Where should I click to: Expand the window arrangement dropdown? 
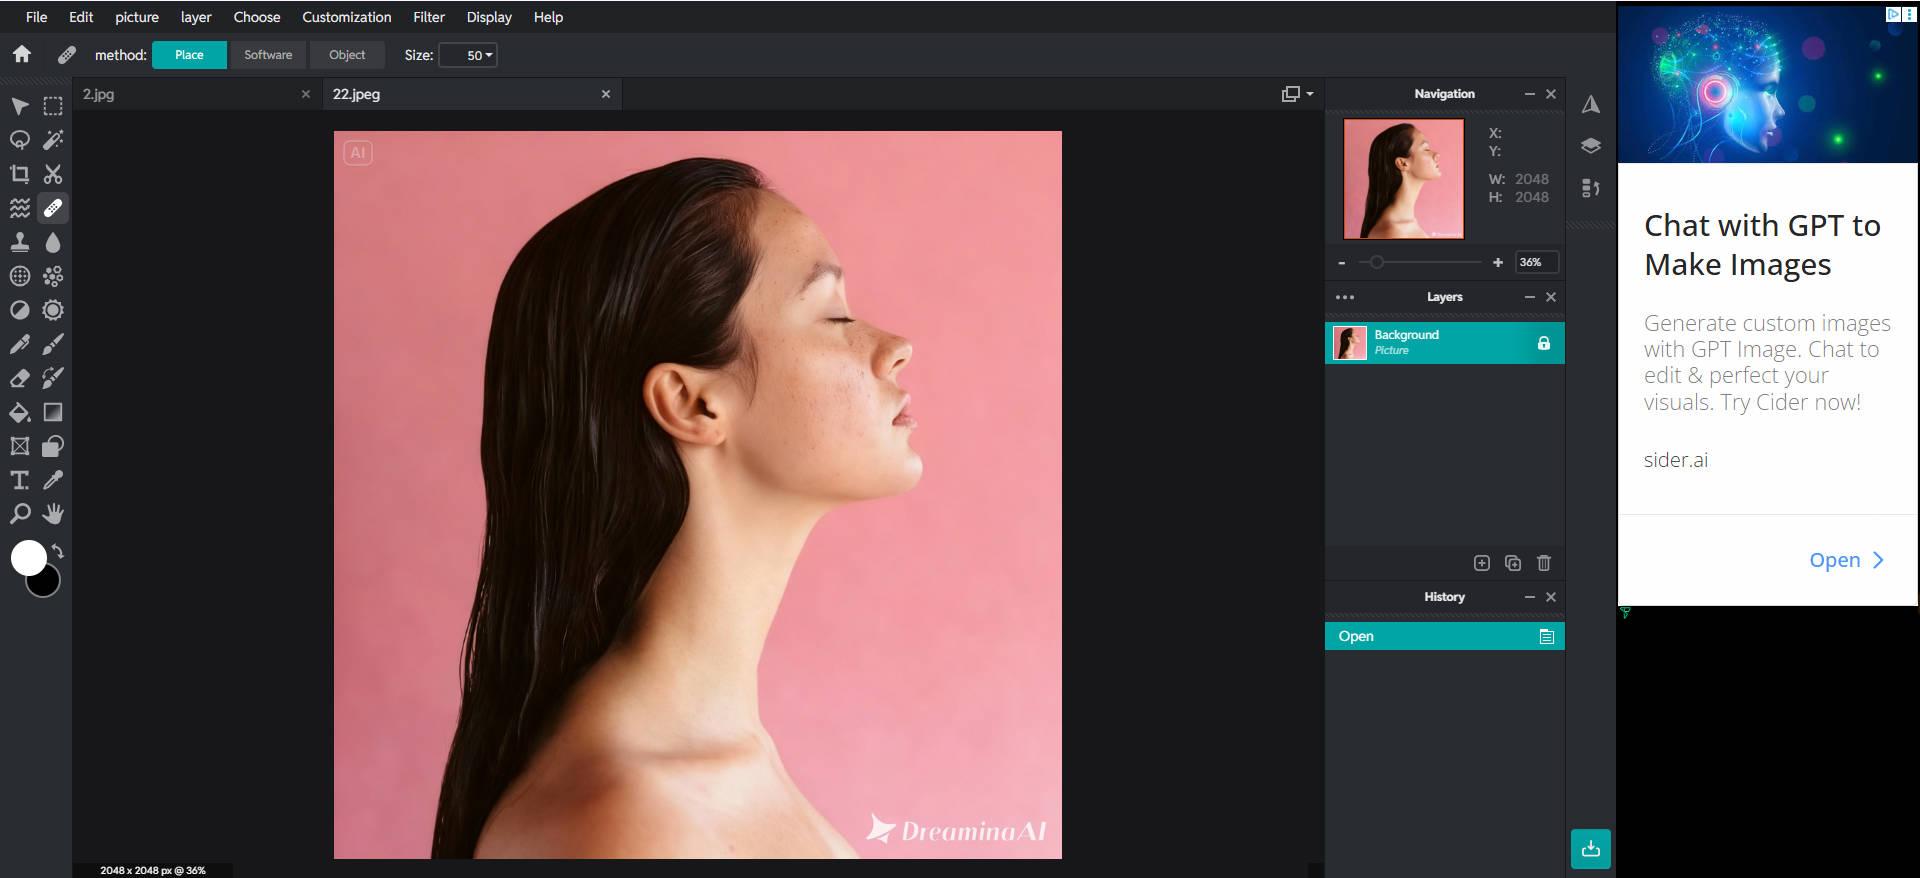[1297, 94]
